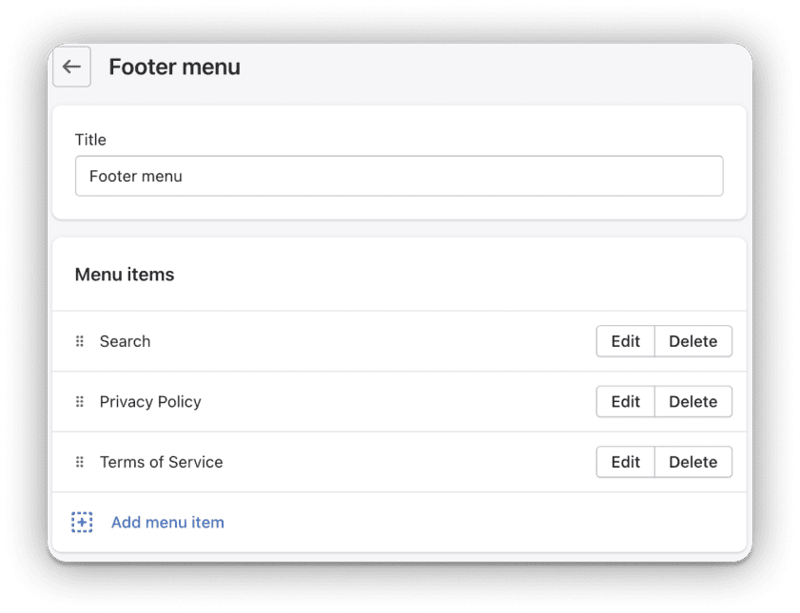800x613 pixels.
Task: Grab the drag handle beside Search
Action: (x=80, y=341)
